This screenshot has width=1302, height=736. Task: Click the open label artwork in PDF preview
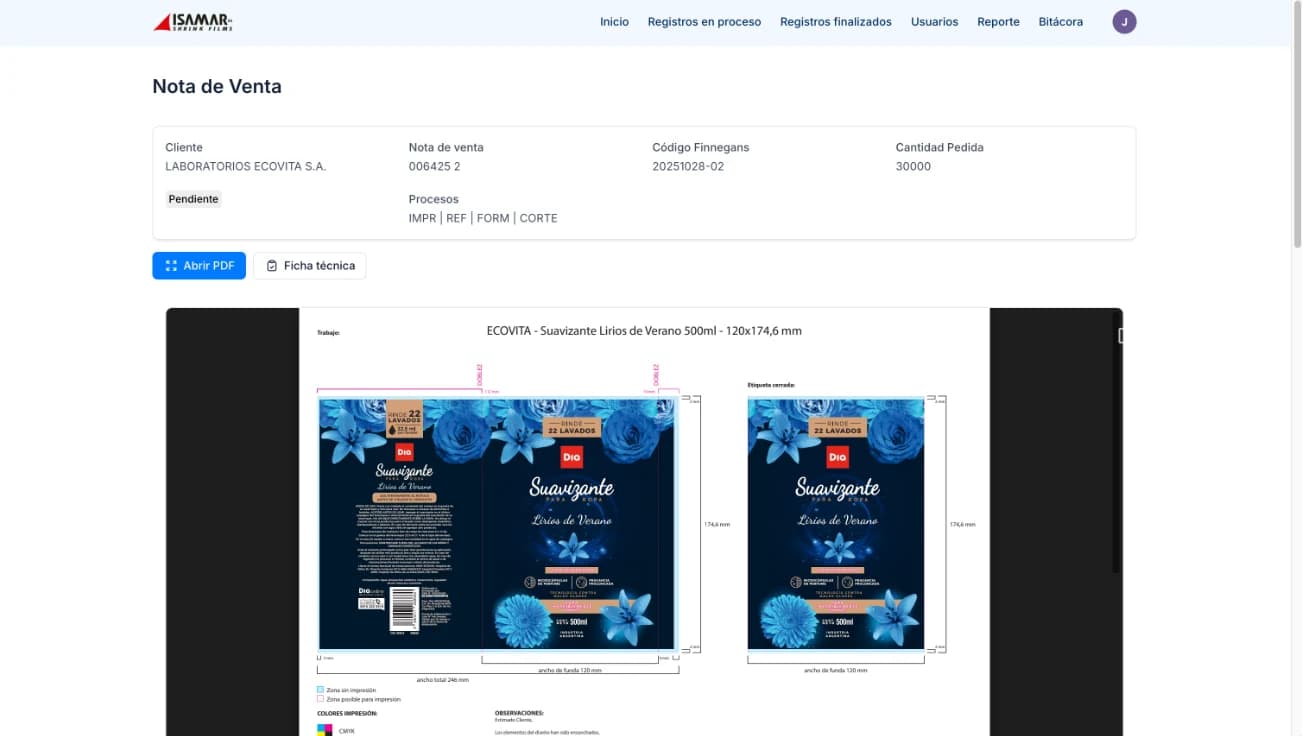pos(497,523)
